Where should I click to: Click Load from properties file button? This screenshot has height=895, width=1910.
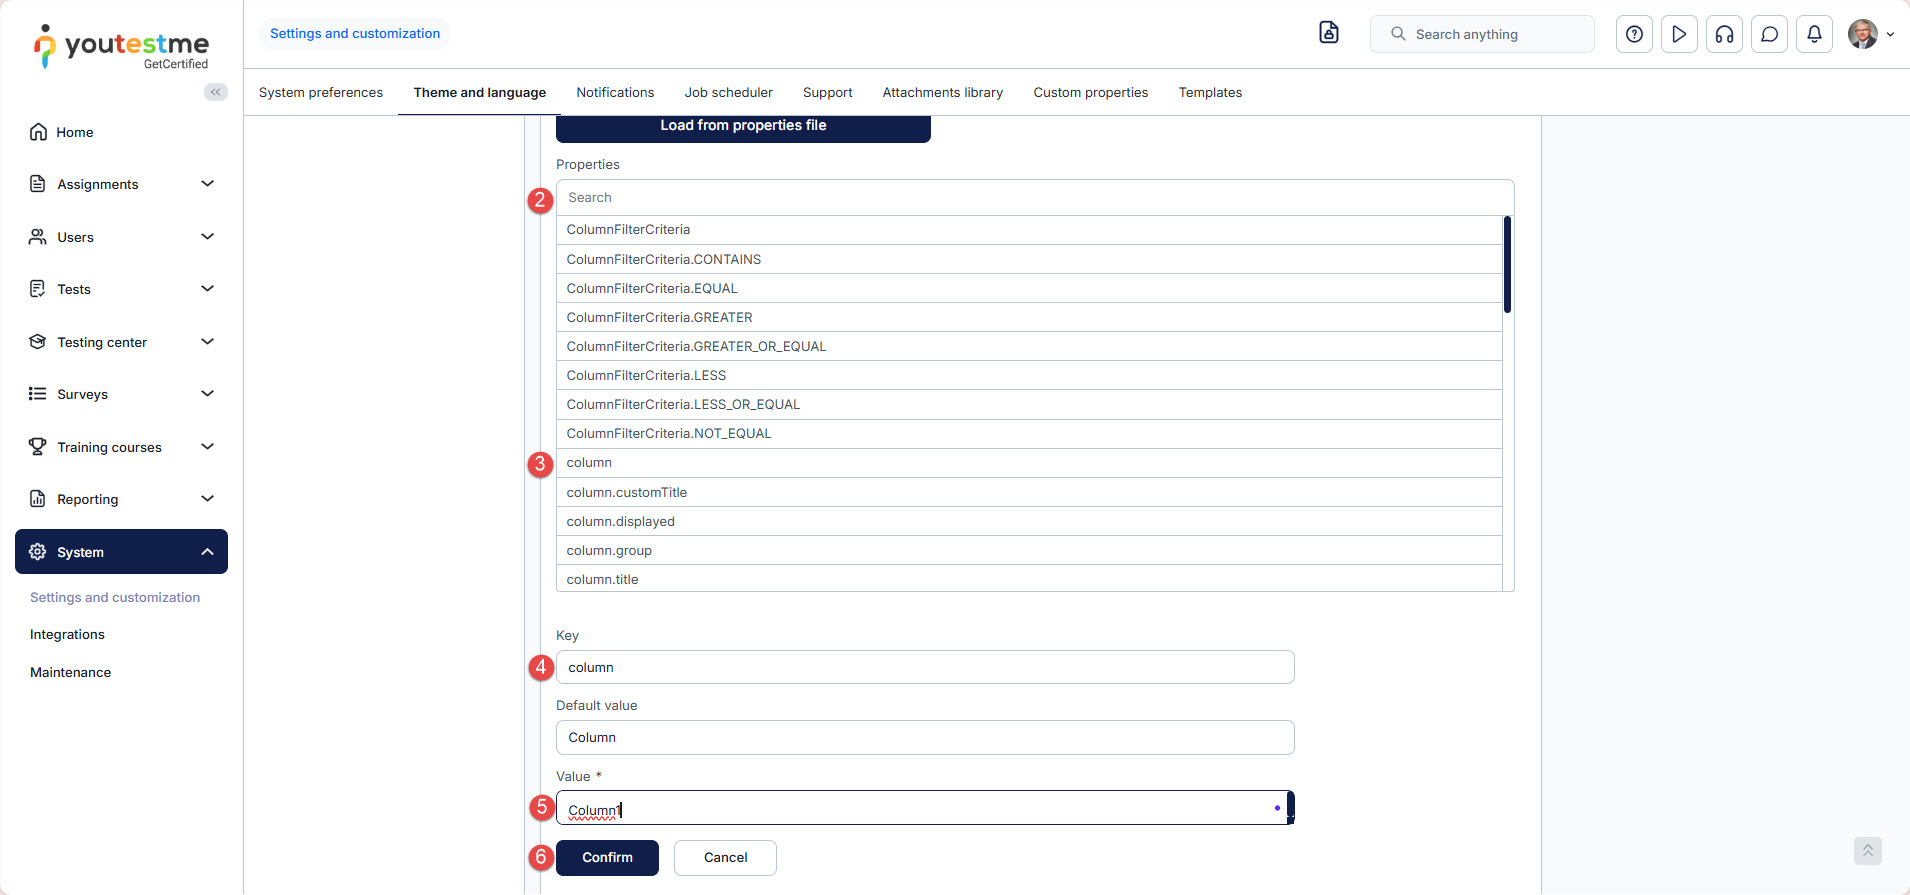pos(743,126)
